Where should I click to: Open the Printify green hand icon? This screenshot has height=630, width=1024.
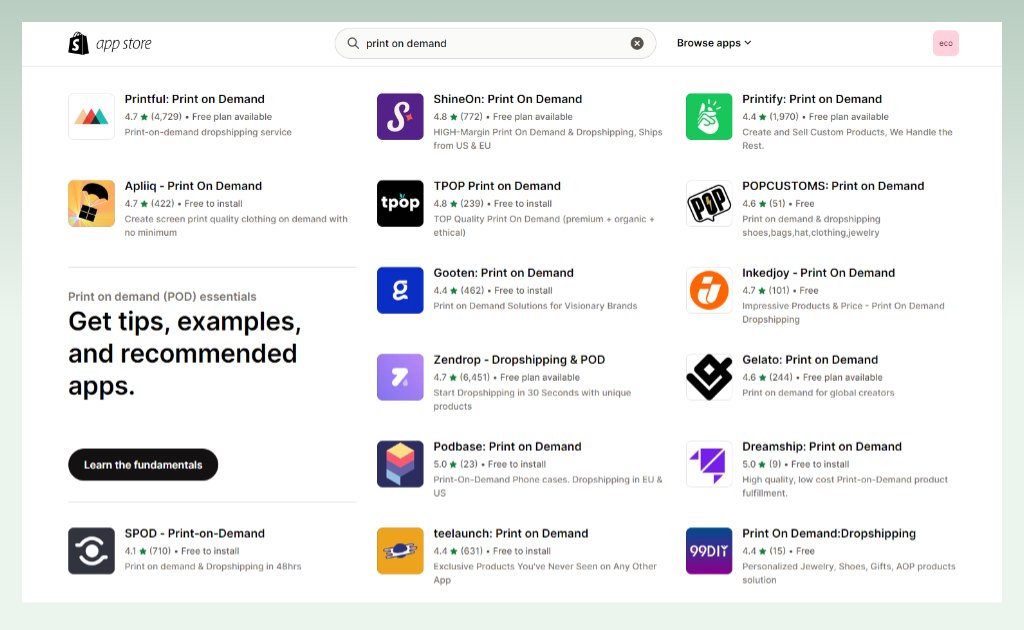point(709,116)
